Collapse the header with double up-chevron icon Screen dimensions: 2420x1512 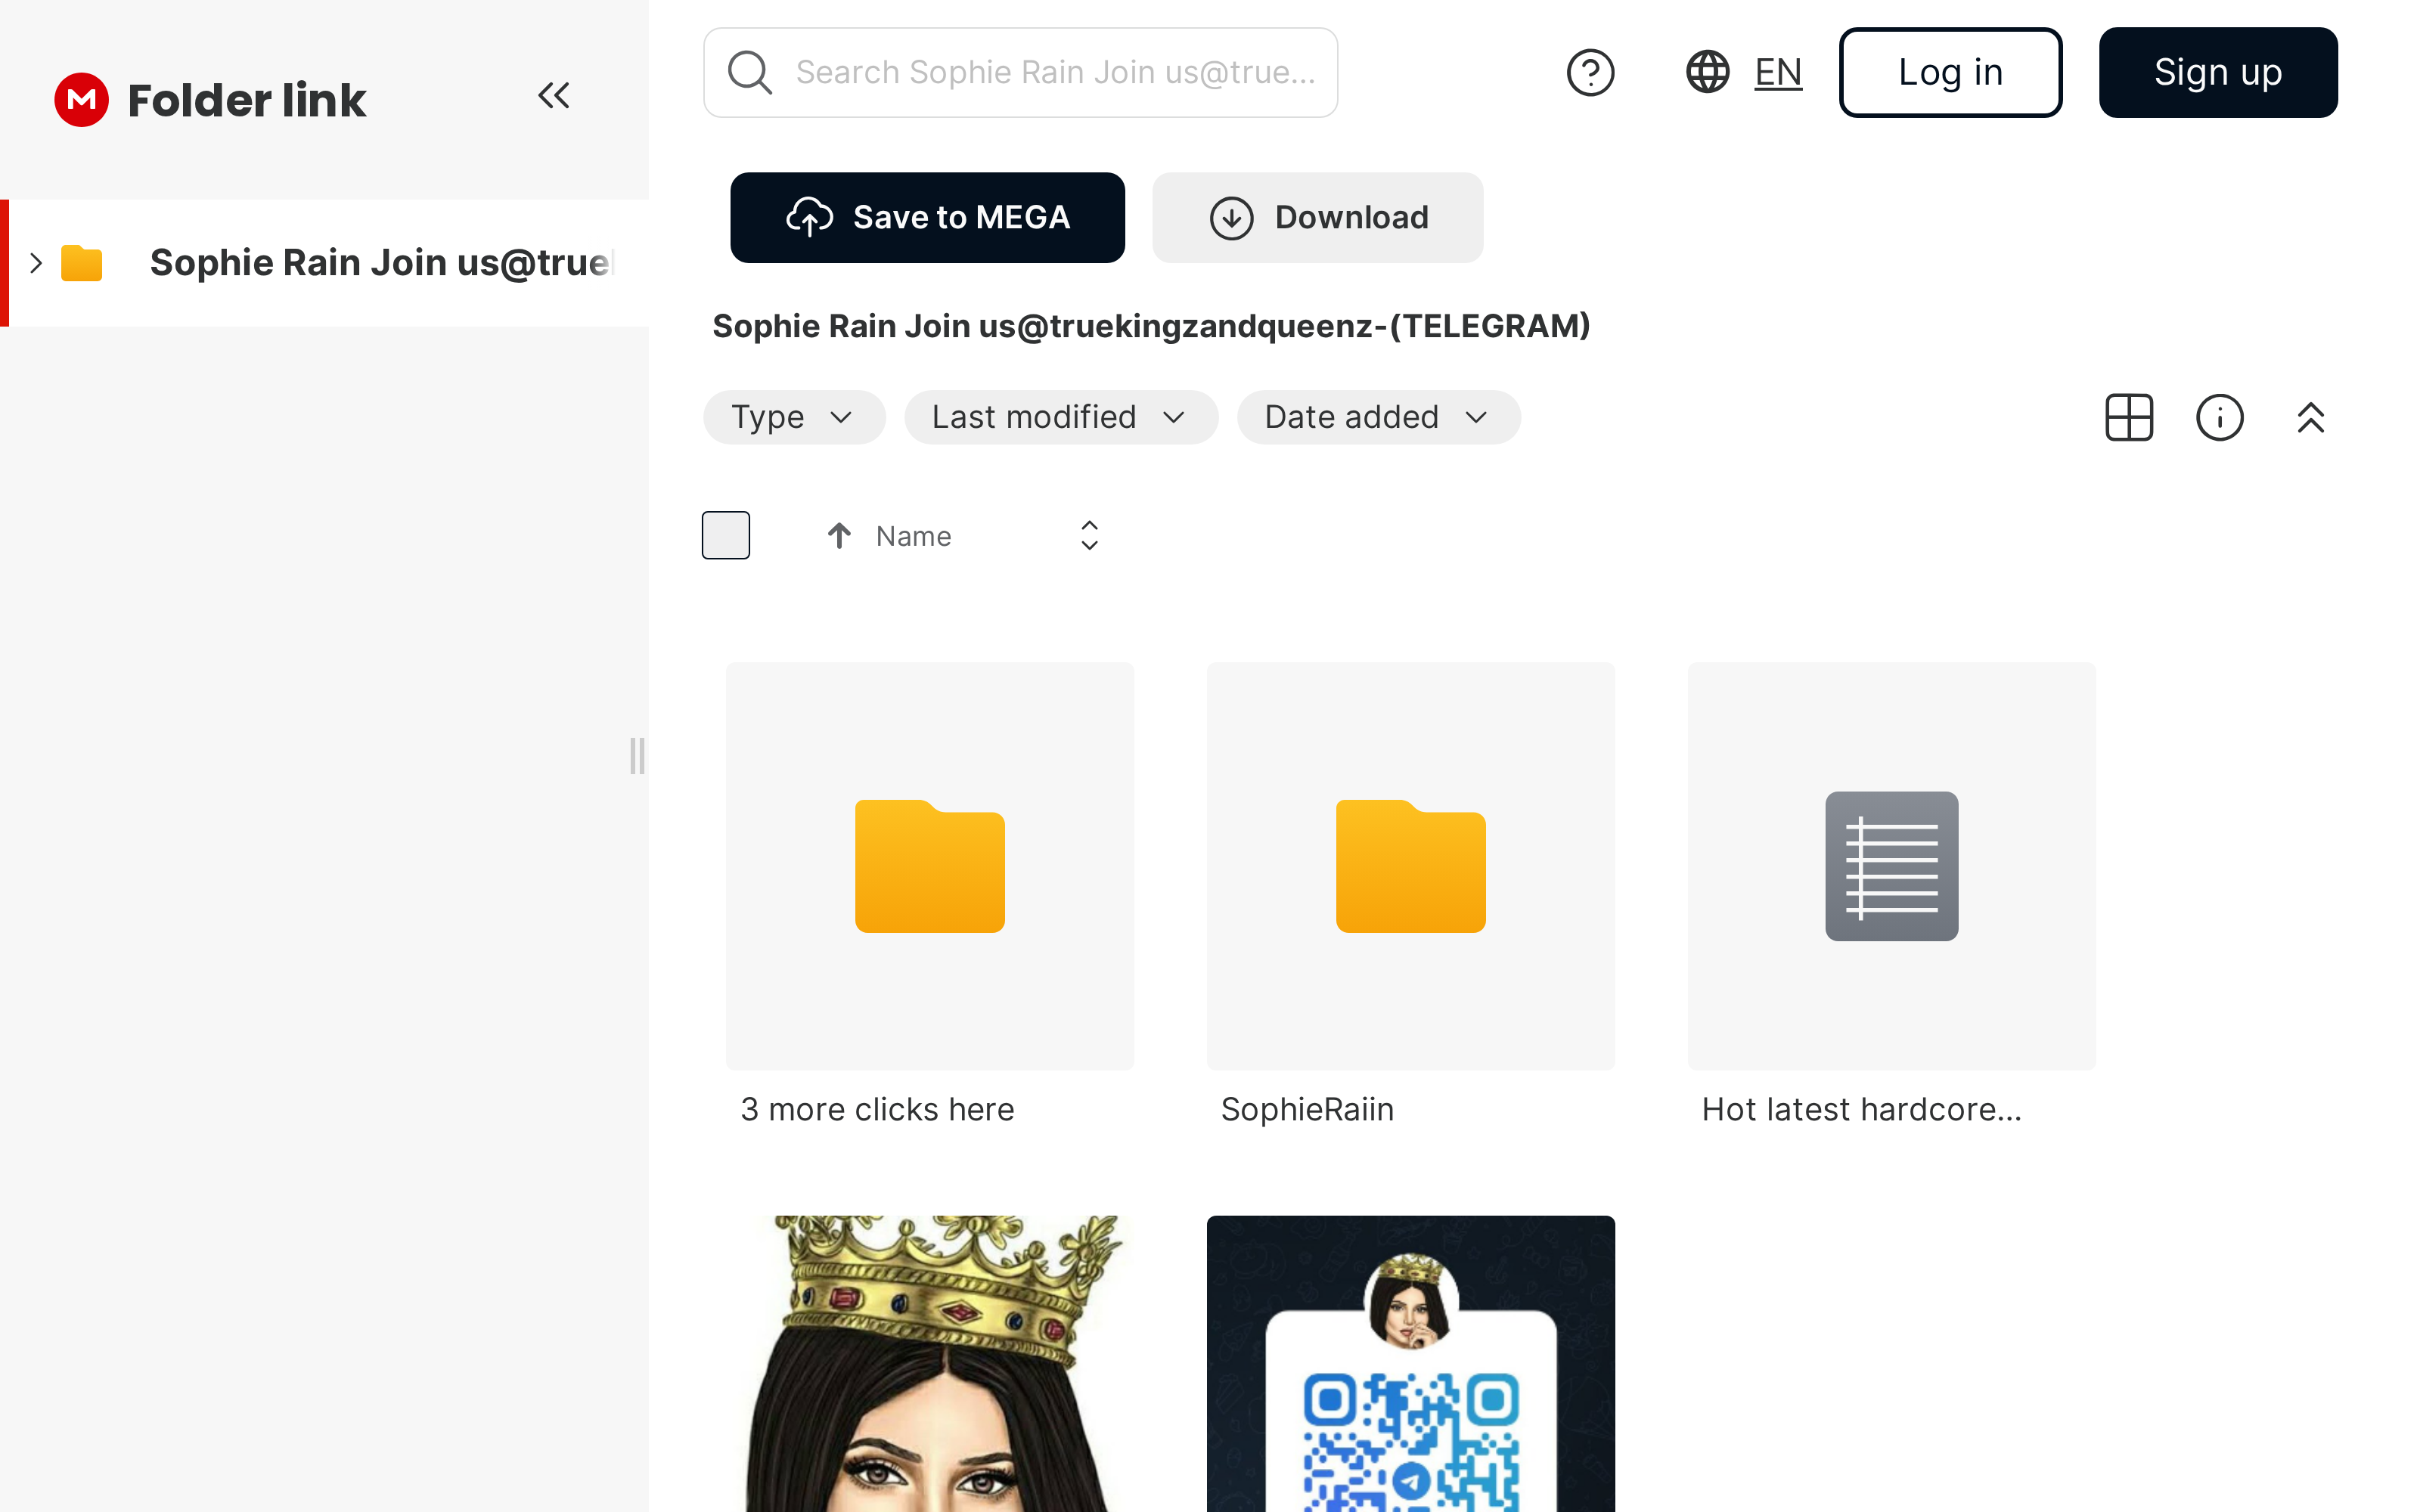point(2310,417)
